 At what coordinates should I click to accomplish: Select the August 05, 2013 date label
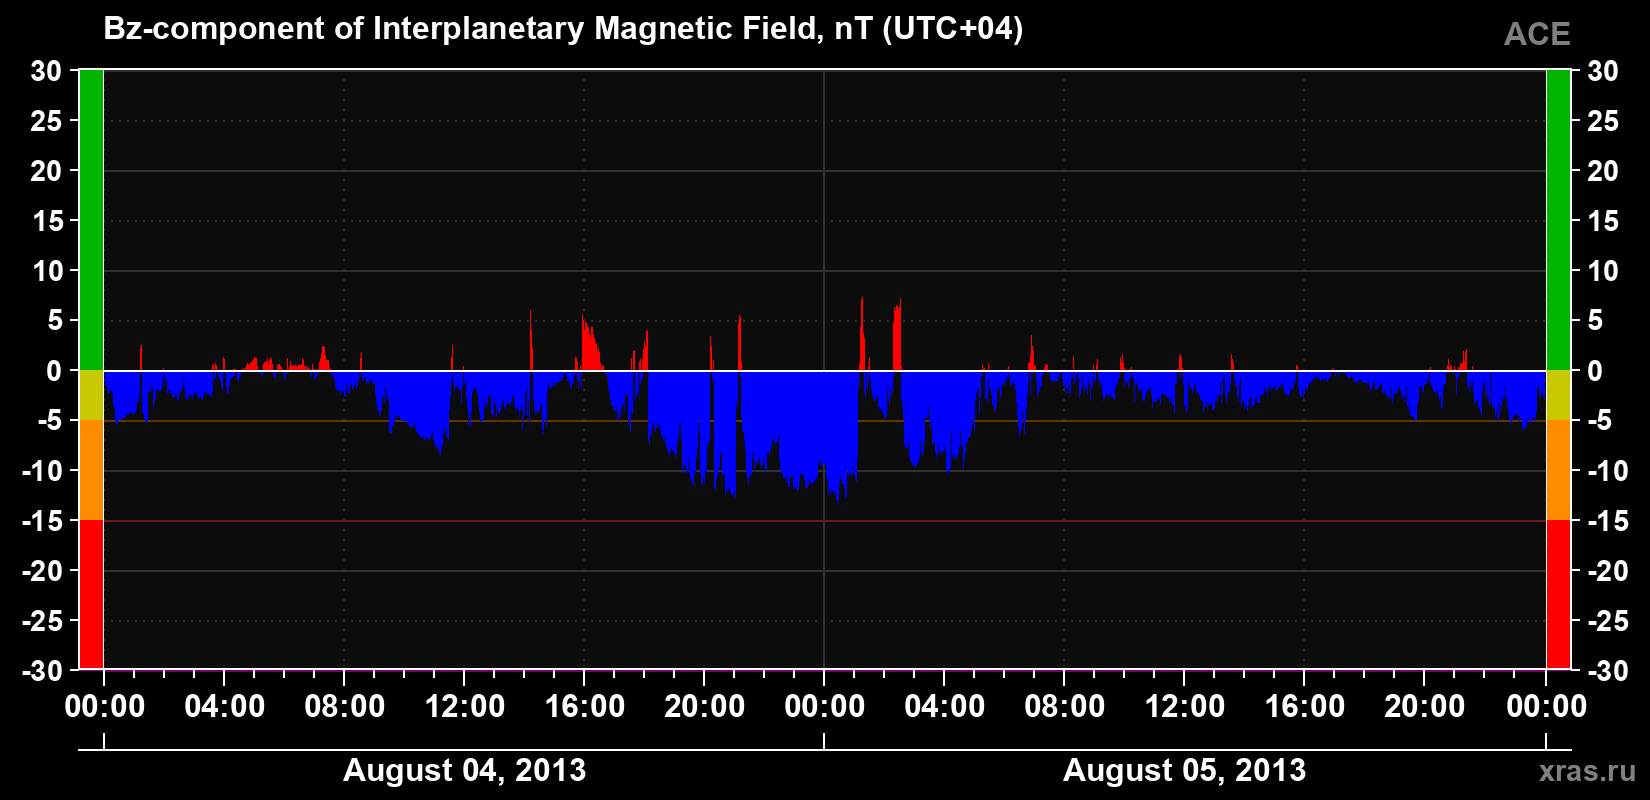coord(1184,770)
